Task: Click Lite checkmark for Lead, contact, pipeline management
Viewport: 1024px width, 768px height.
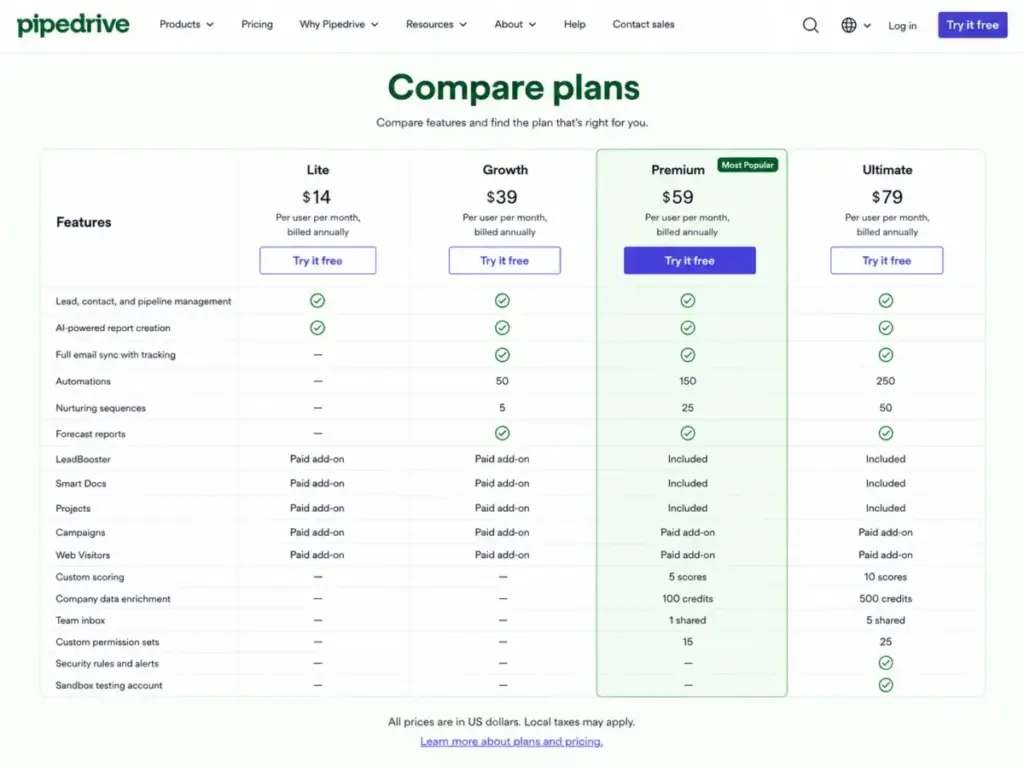Action: 317,300
